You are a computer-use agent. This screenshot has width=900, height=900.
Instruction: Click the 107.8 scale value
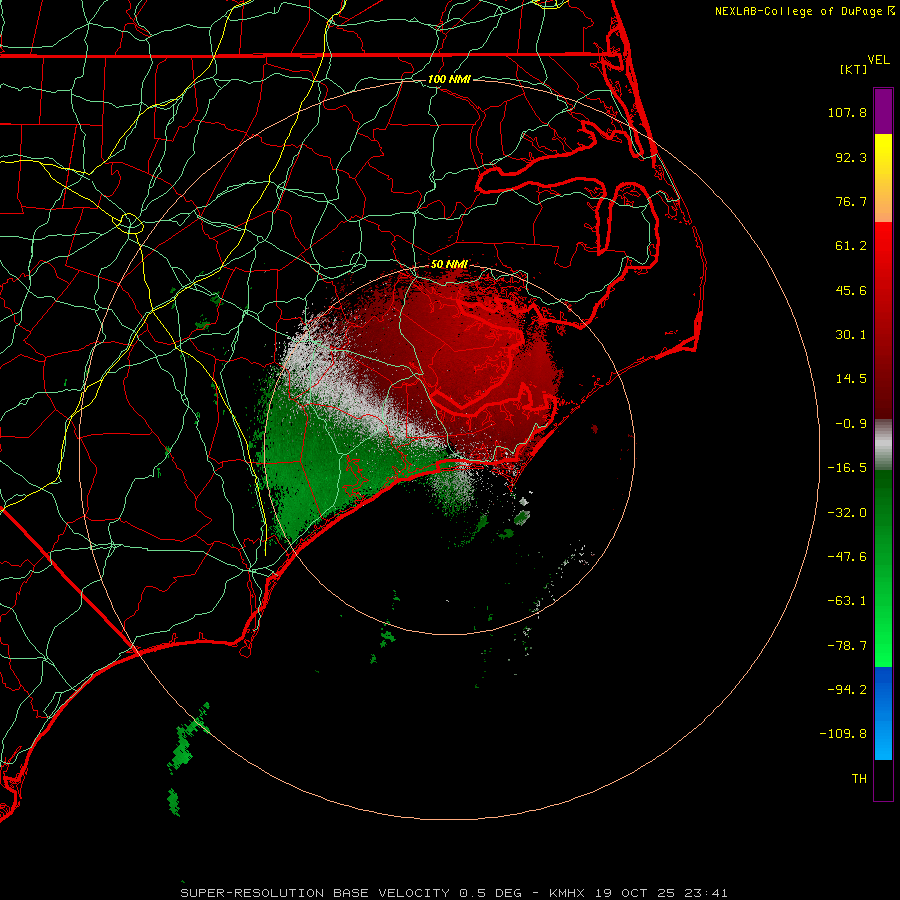tap(847, 112)
